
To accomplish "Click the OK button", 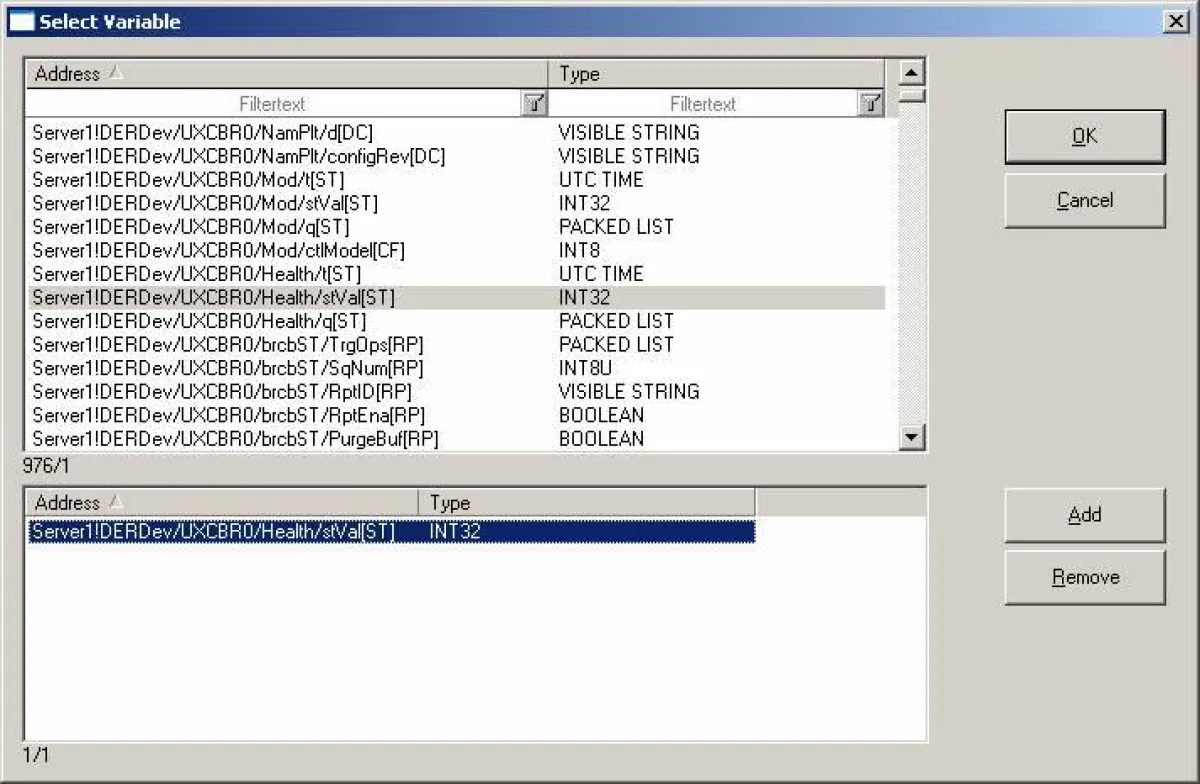I will pyautogui.click(x=1084, y=137).
